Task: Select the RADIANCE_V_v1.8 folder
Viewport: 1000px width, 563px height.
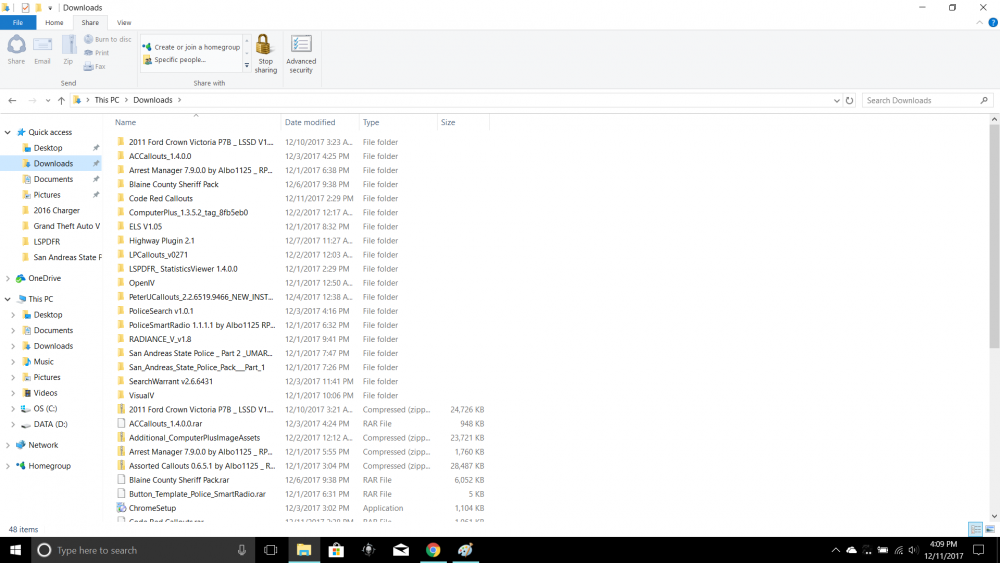Action: click(x=159, y=339)
